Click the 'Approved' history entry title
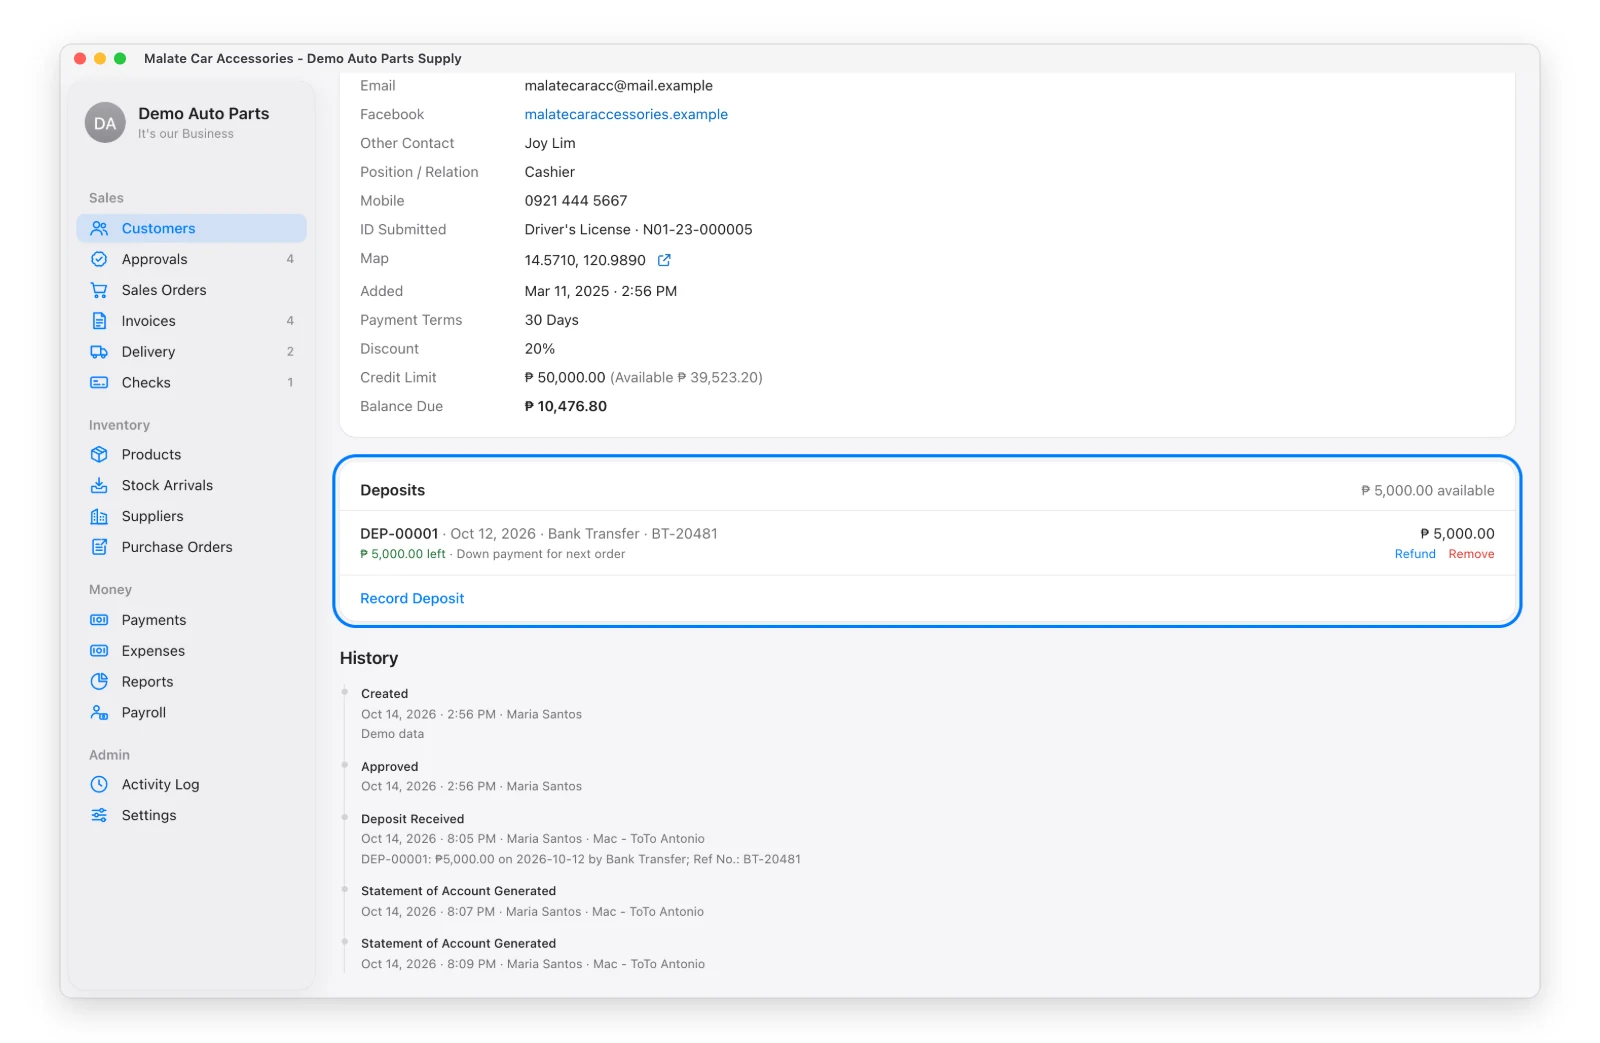 click(x=390, y=767)
